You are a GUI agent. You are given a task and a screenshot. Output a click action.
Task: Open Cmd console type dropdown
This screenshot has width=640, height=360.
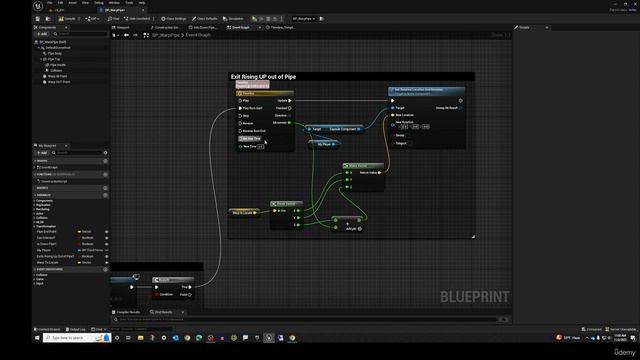coord(98,329)
